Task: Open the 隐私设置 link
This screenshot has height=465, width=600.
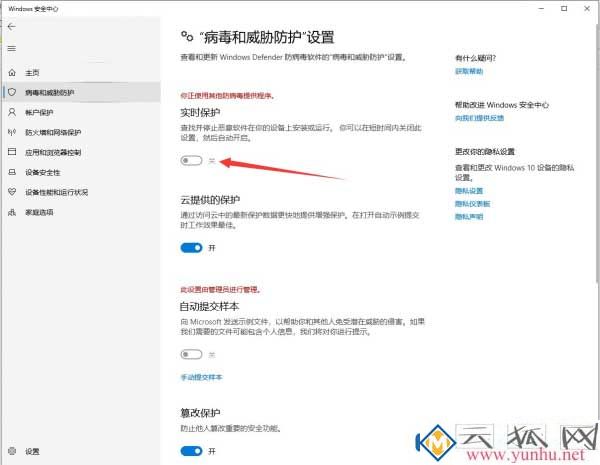Action: point(469,191)
